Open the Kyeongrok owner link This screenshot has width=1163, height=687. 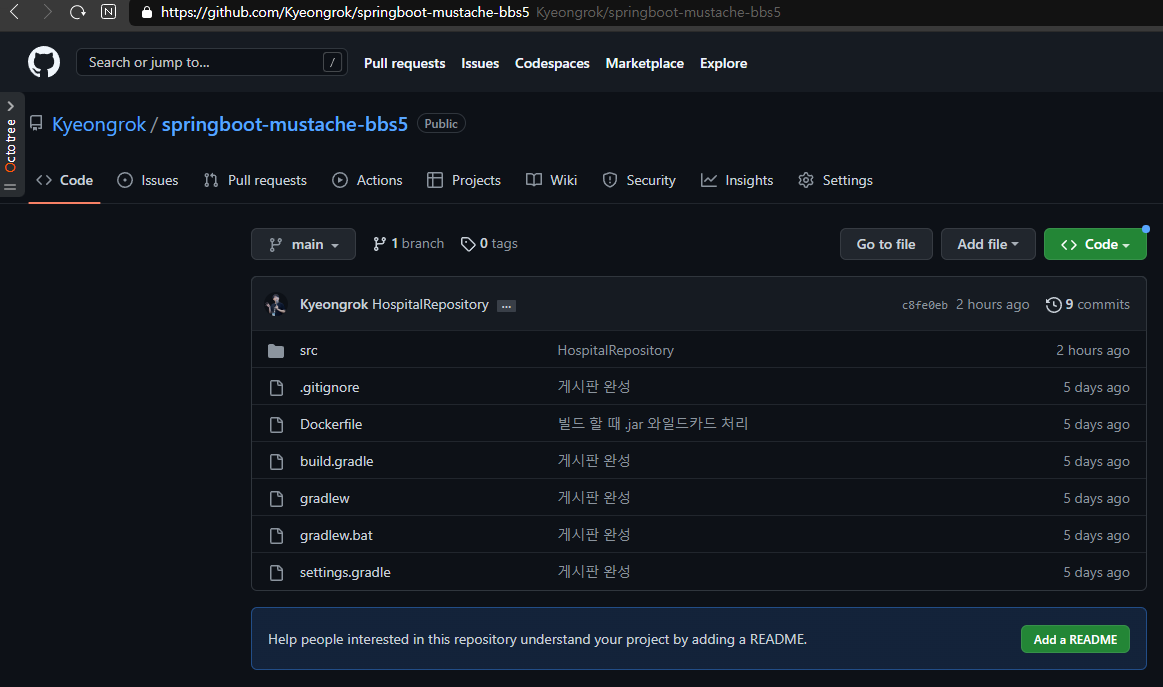(x=99, y=124)
